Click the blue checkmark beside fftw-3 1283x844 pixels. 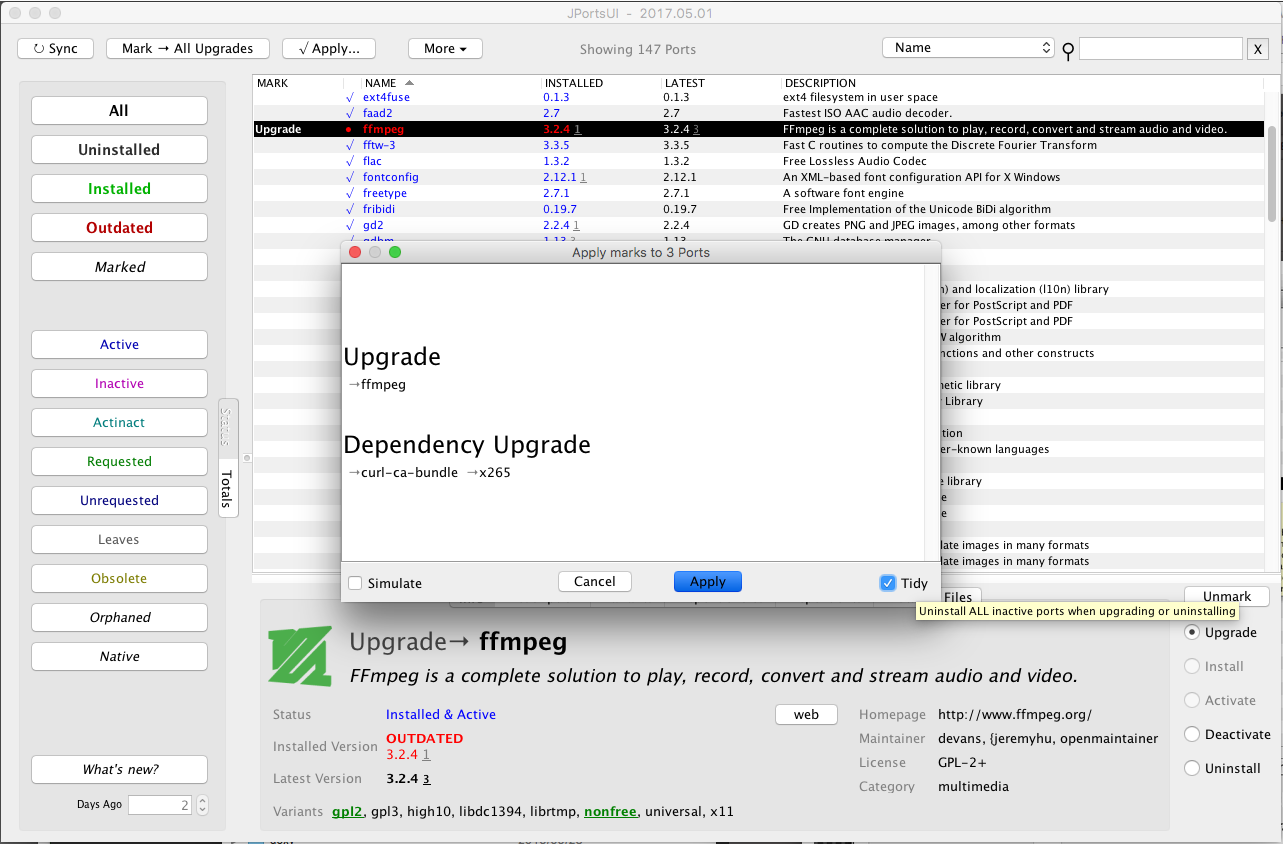349,145
